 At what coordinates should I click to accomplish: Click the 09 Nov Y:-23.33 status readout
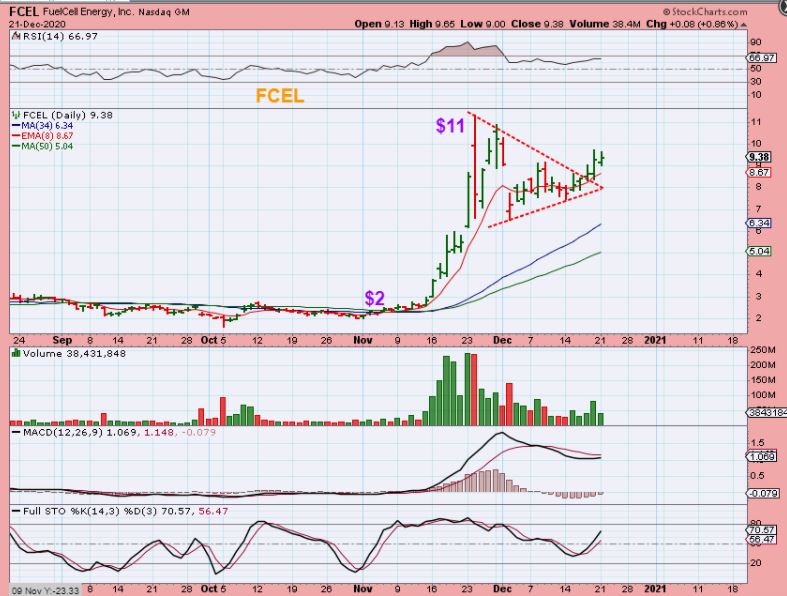pos(46,590)
